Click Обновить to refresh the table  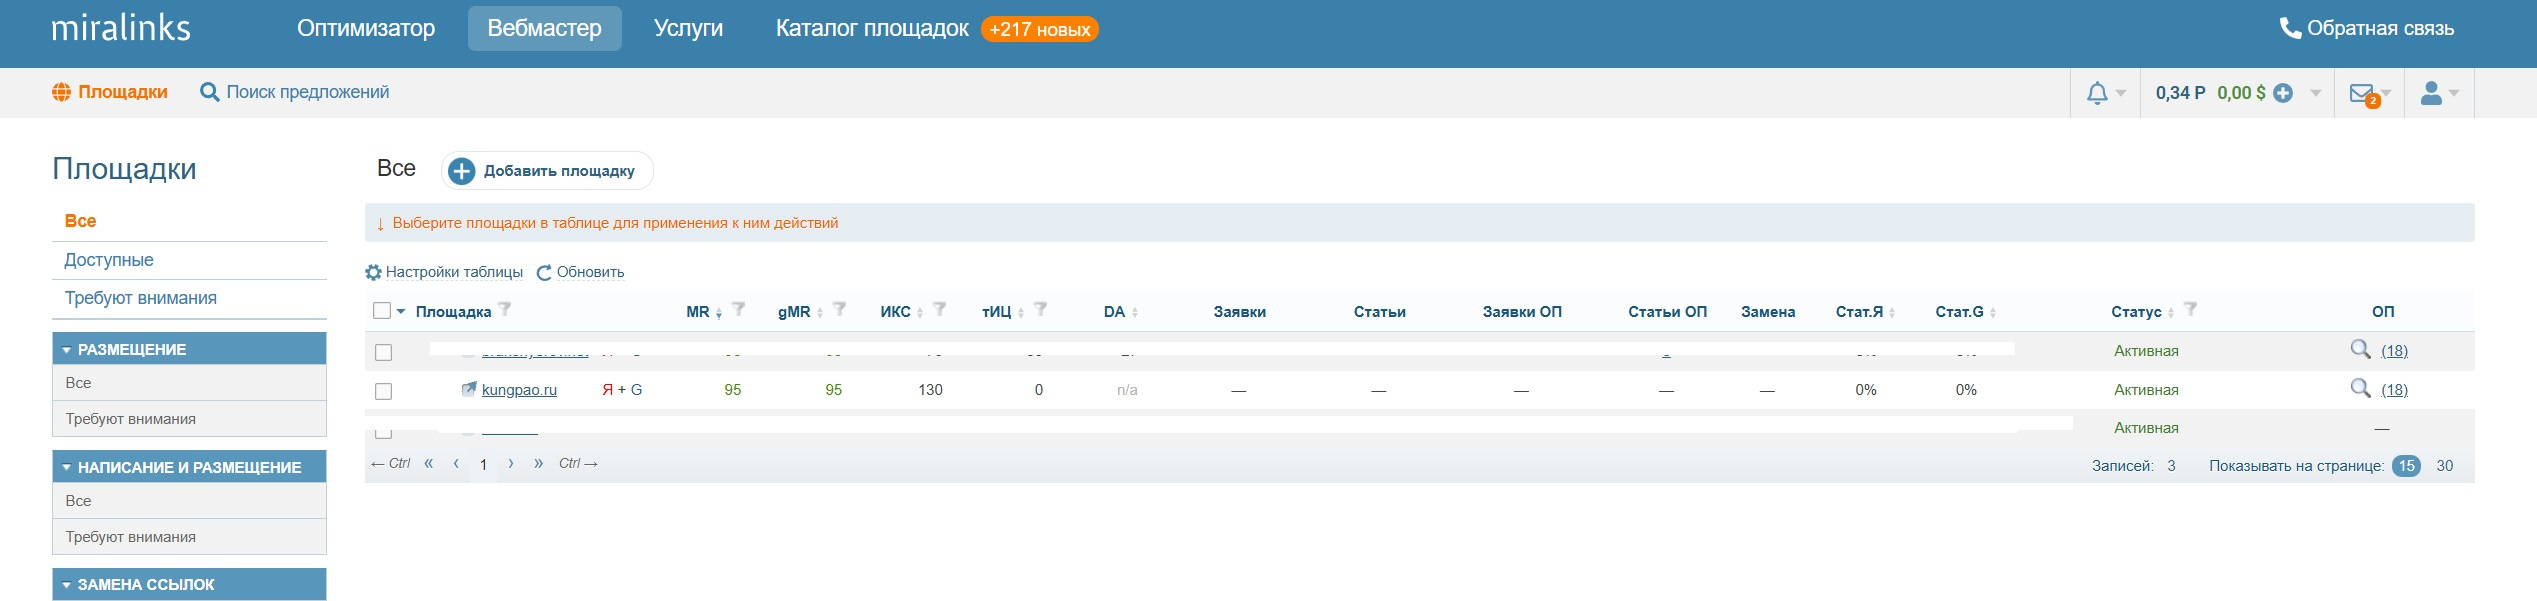click(581, 272)
